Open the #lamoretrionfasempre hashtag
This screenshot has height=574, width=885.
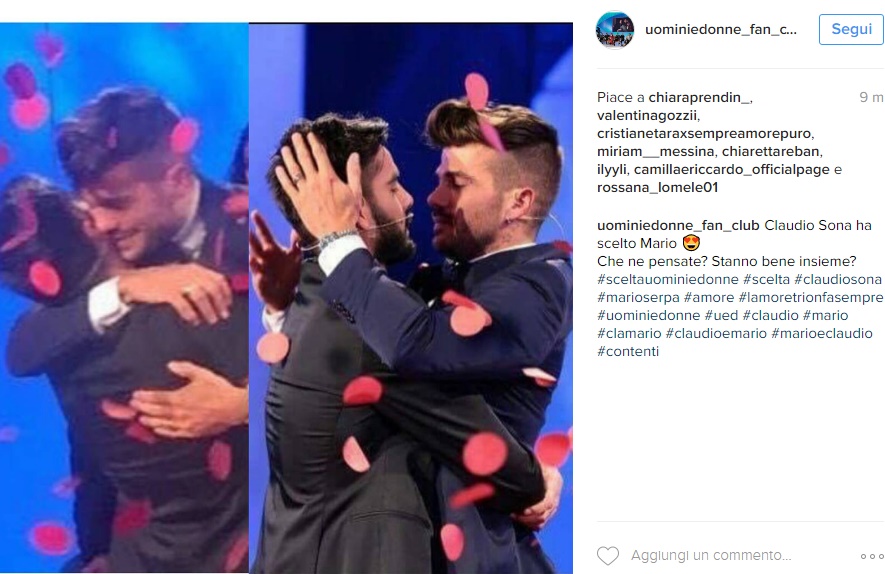click(810, 297)
